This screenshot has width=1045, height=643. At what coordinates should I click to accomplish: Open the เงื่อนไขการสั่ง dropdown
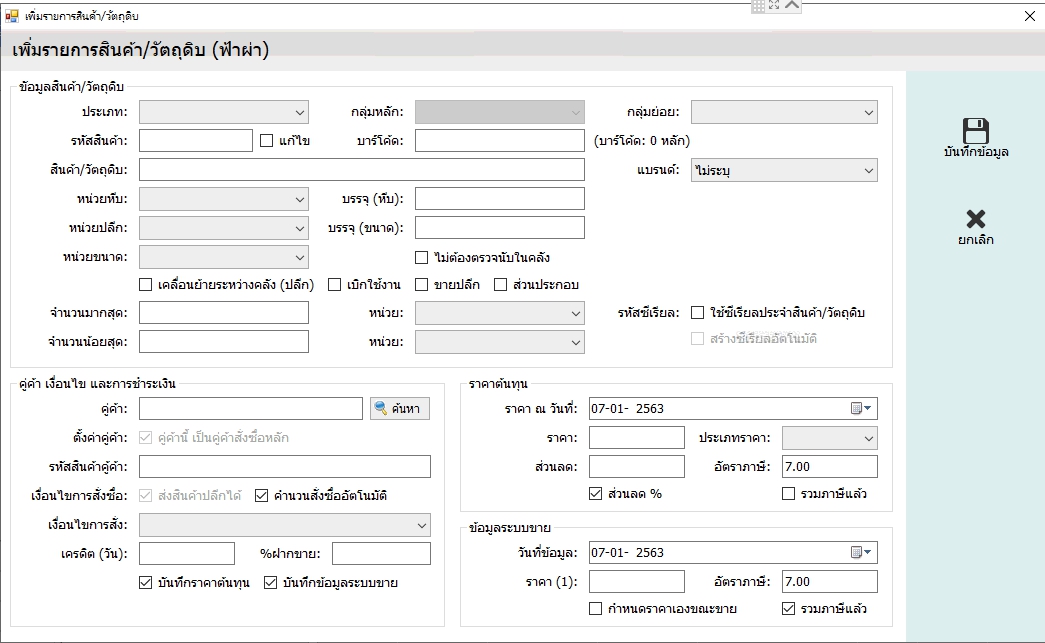point(285,525)
